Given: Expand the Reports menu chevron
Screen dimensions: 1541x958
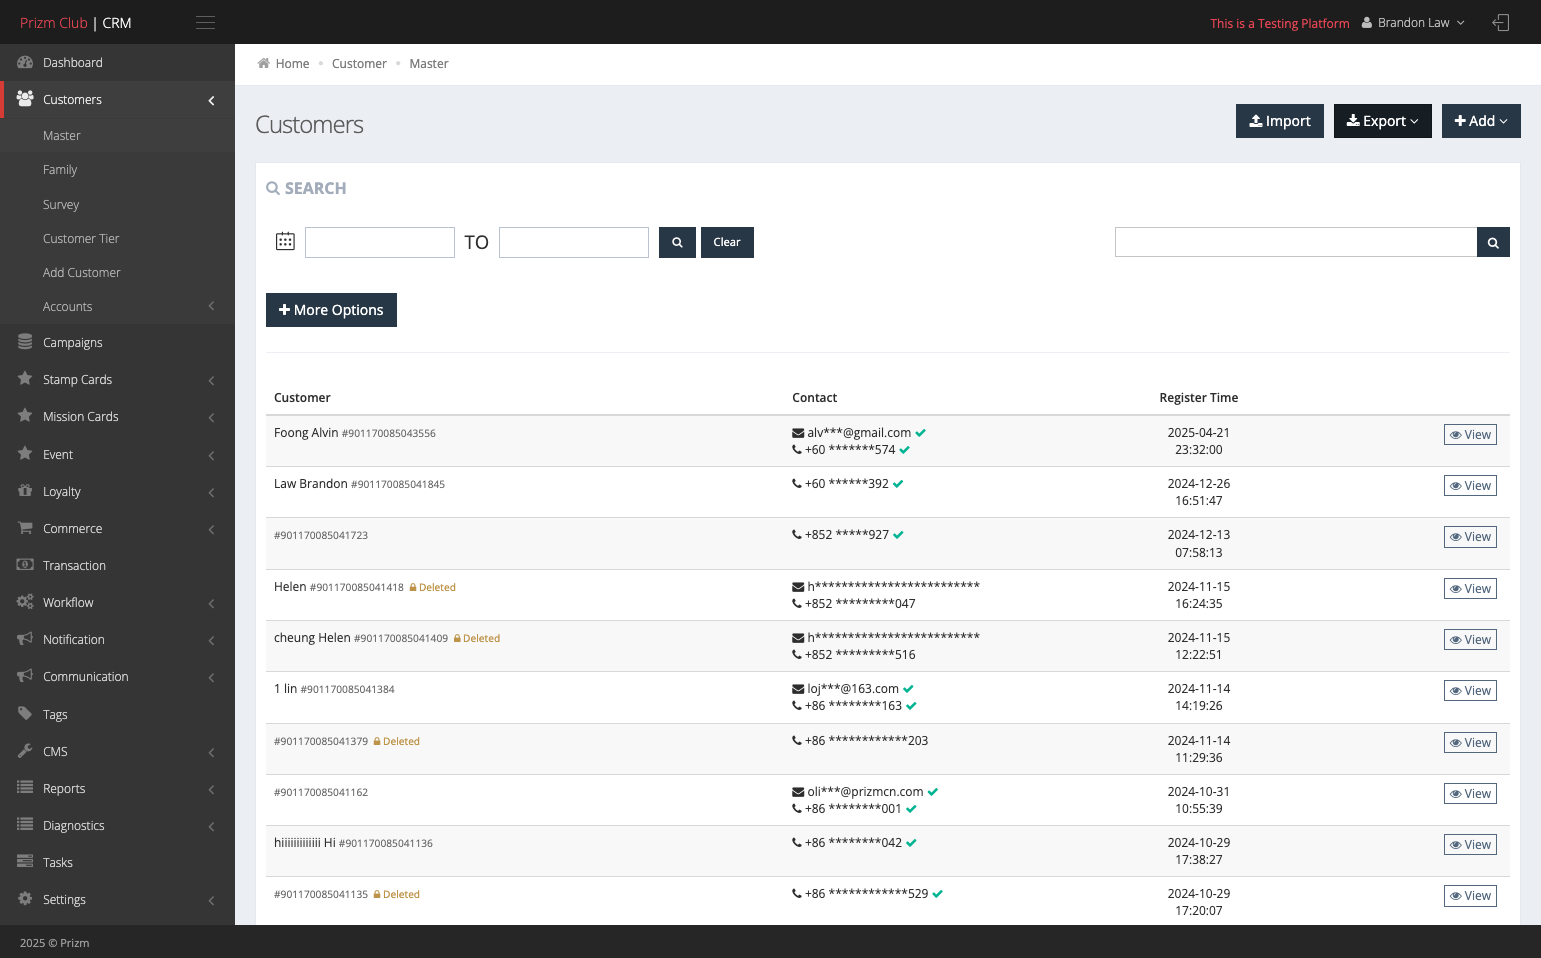Looking at the screenshot, I should pyautogui.click(x=211, y=789).
